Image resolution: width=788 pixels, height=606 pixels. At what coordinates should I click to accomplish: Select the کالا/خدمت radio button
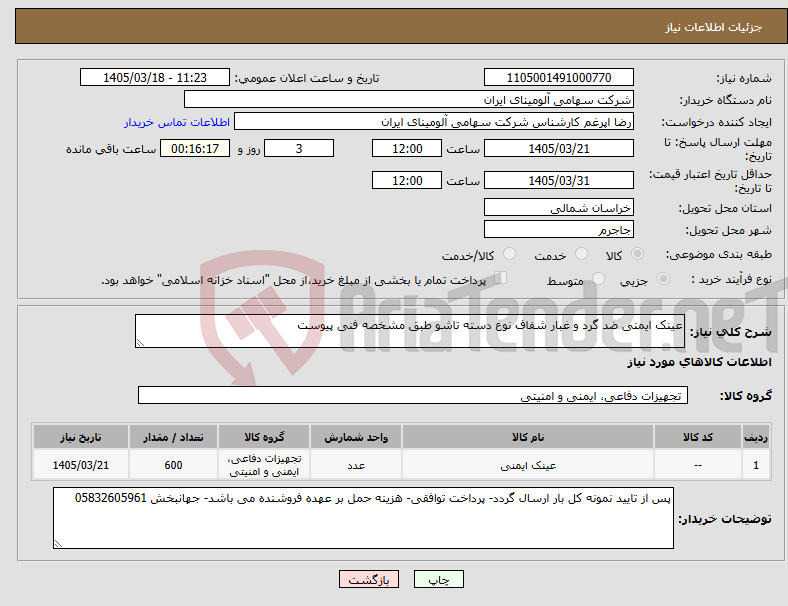click(x=509, y=254)
